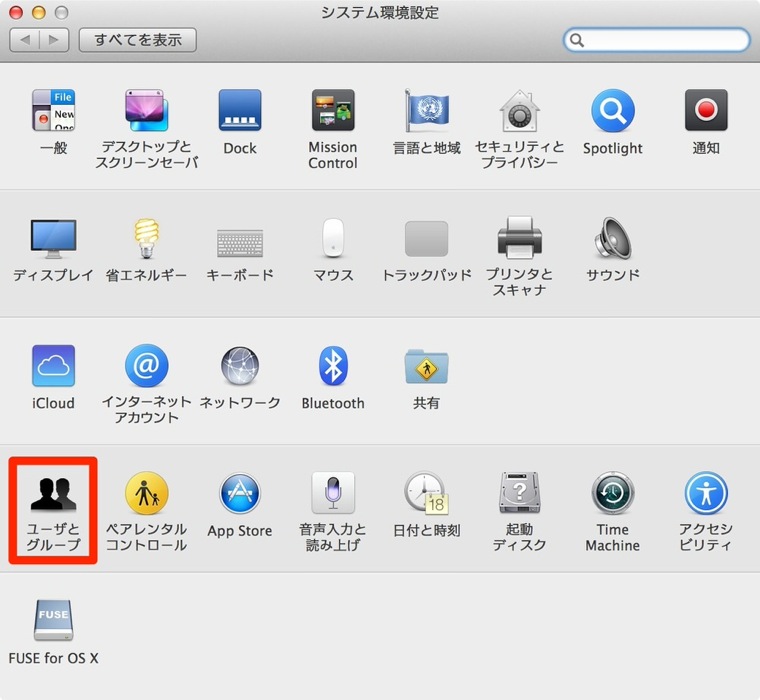
Task: Click the magnifier icon in search field
Action: click(x=576, y=40)
